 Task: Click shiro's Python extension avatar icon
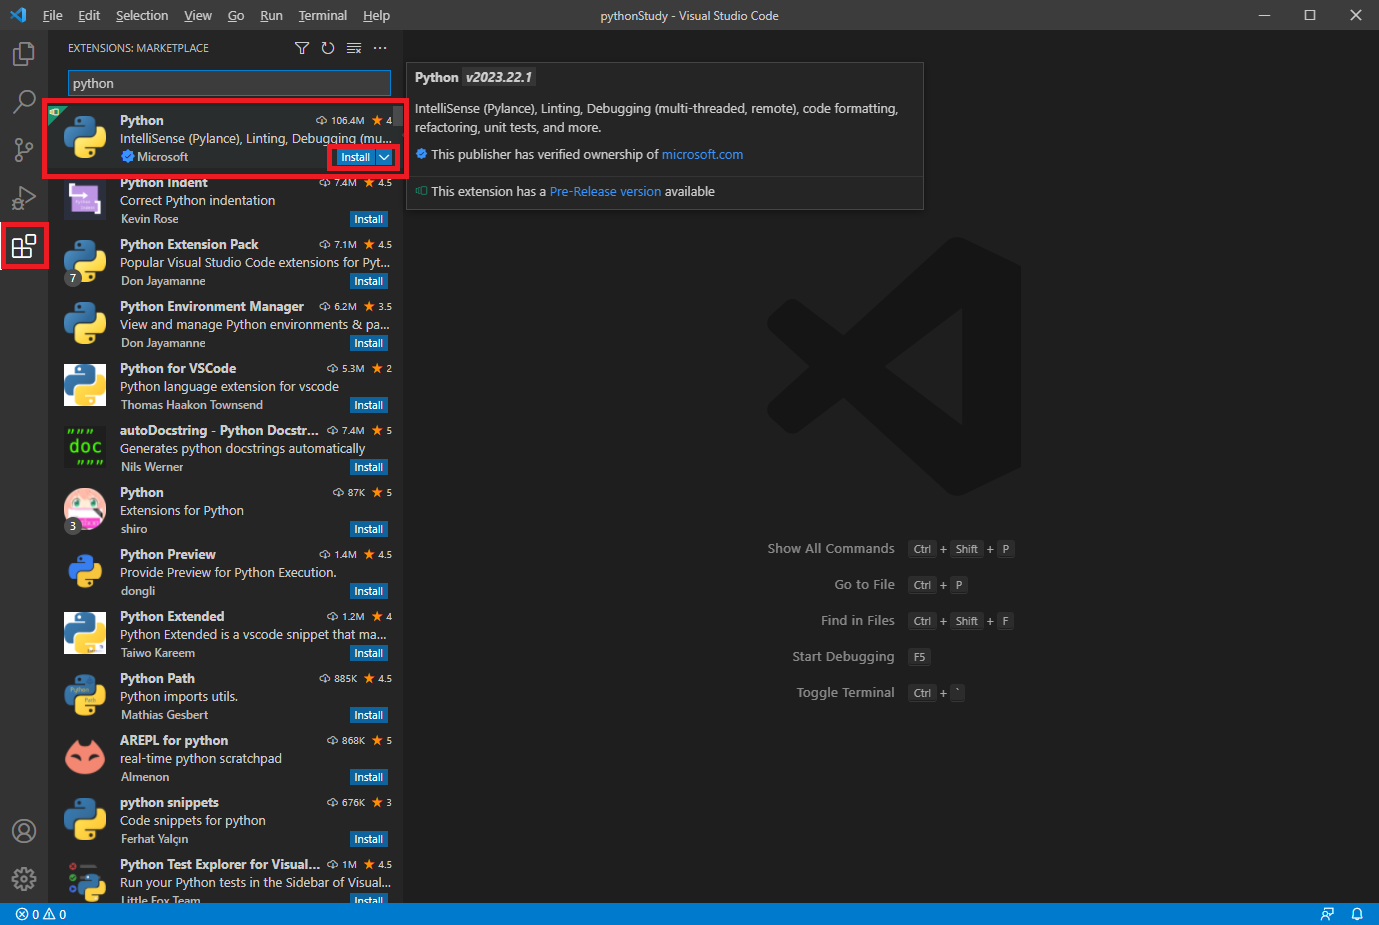[x=85, y=510]
